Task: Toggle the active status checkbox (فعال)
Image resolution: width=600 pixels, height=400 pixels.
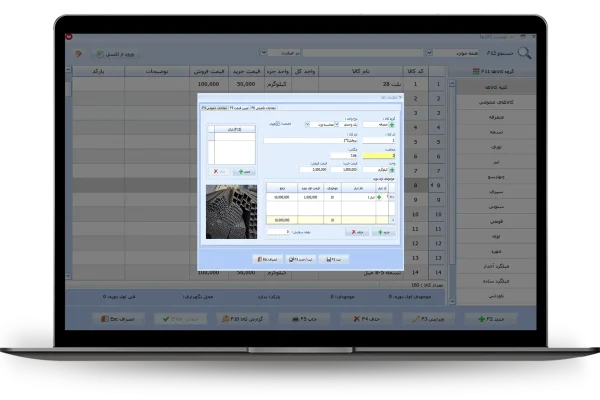Action: click(278, 124)
